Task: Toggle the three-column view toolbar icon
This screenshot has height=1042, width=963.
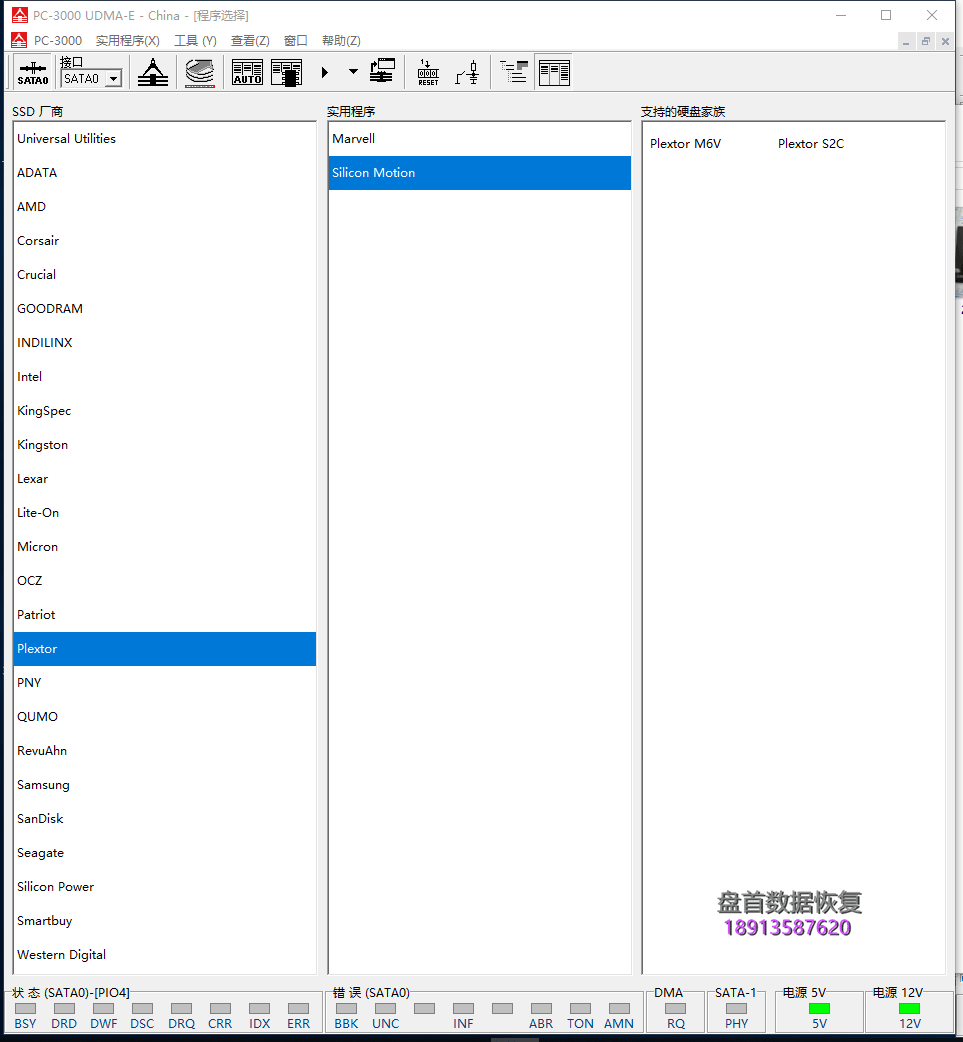Action: (554, 72)
